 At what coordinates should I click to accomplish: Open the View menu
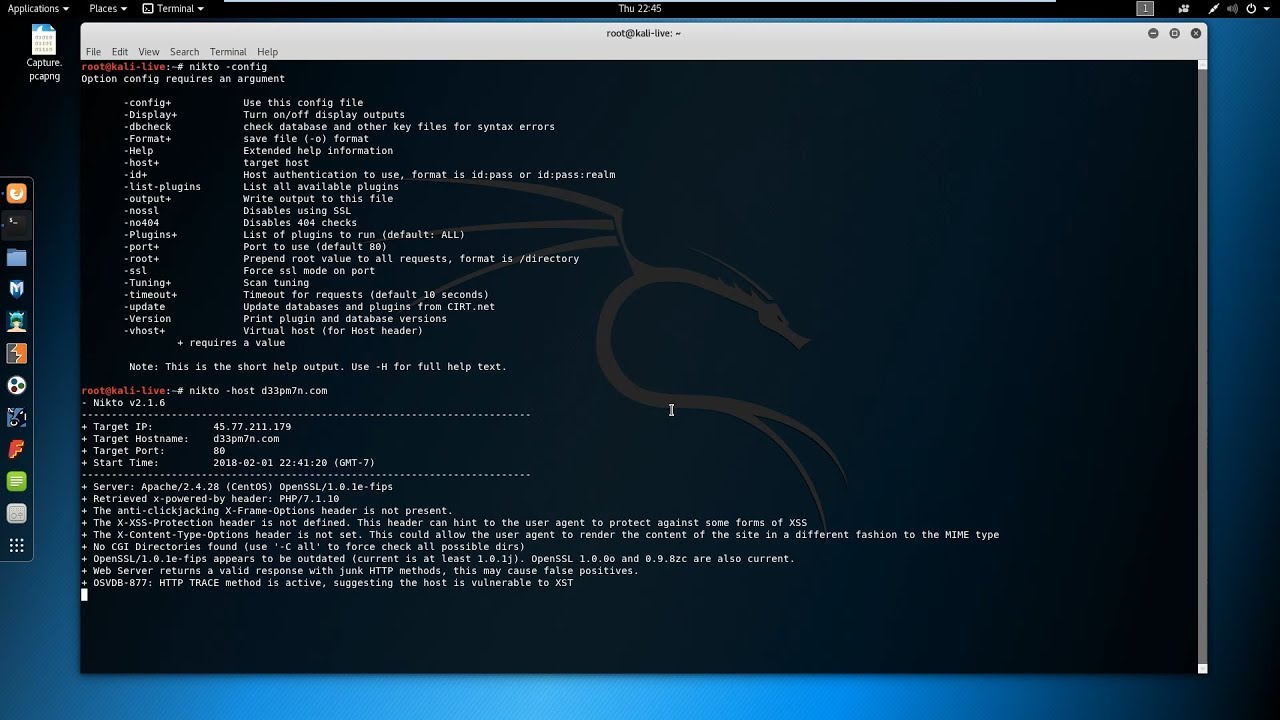[149, 52]
